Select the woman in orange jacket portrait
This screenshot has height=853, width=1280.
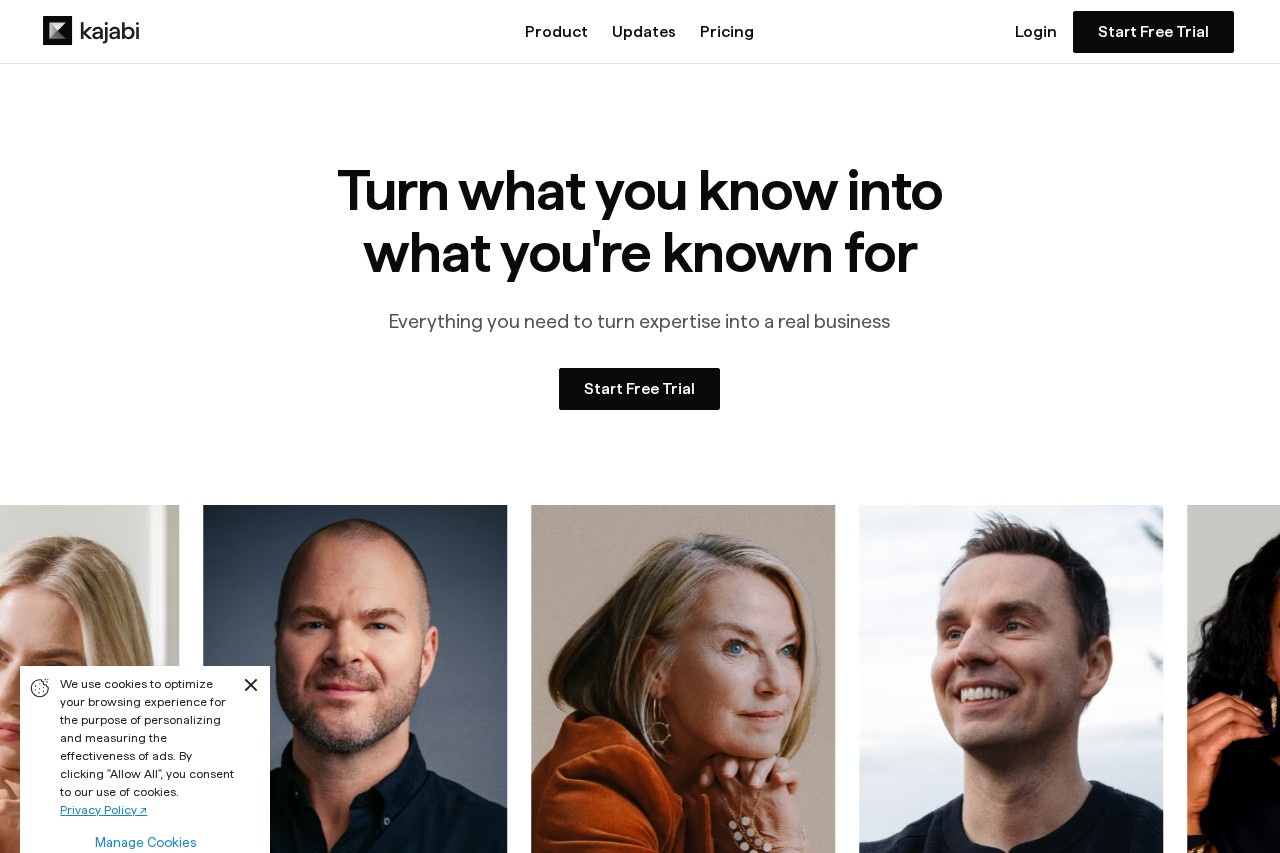tap(683, 679)
